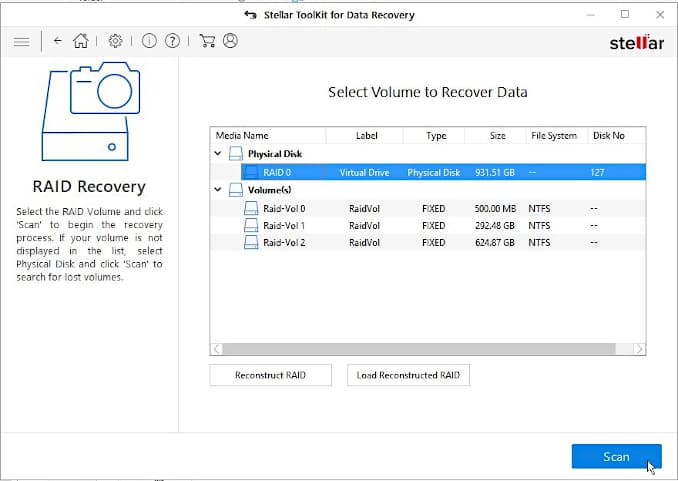678x481 pixels.
Task: Click the title bar swap arrows icon
Action: click(x=250, y=15)
